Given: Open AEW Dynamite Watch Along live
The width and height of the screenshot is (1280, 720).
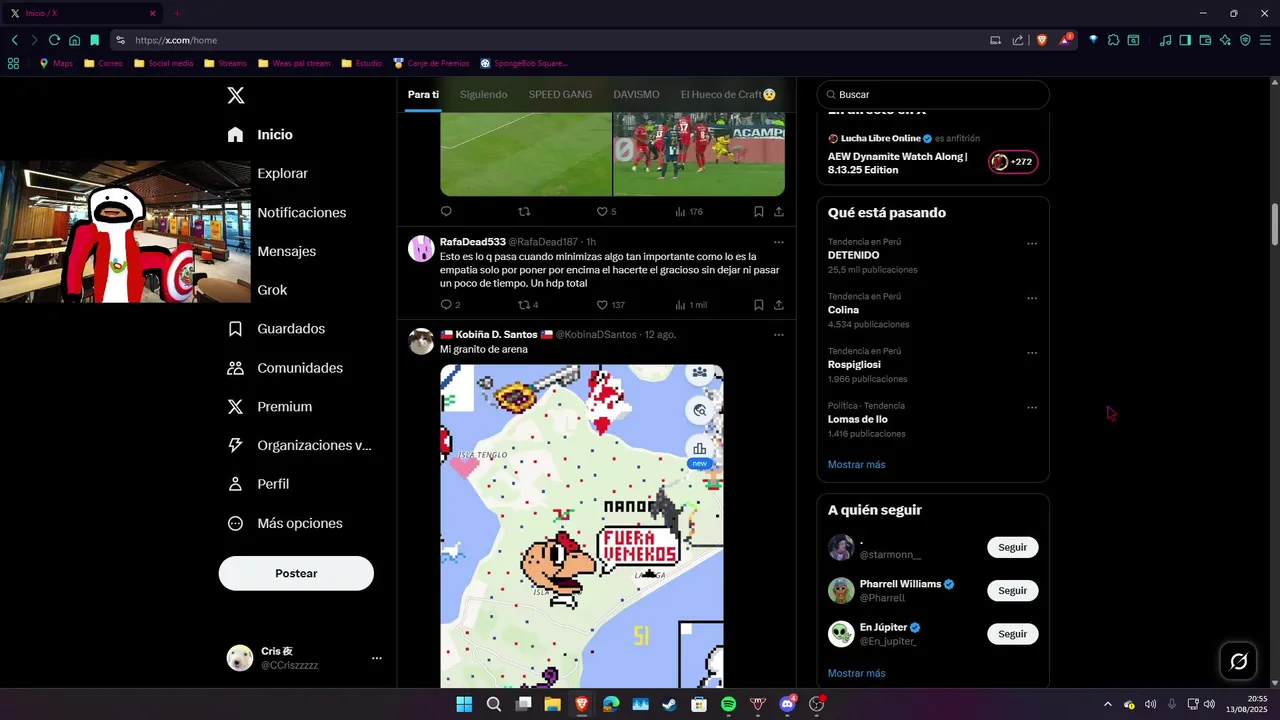Looking at the screenshot, I should click(898, 163).
